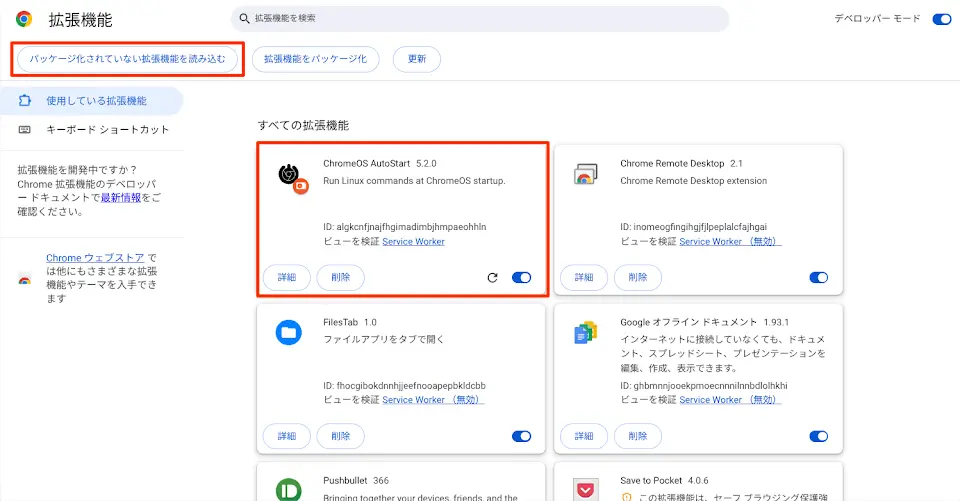This screenshot has height=501, width=960.
Task: Reload the ChromeOS AutoStart extension
Action: click(x=492, y=277)
